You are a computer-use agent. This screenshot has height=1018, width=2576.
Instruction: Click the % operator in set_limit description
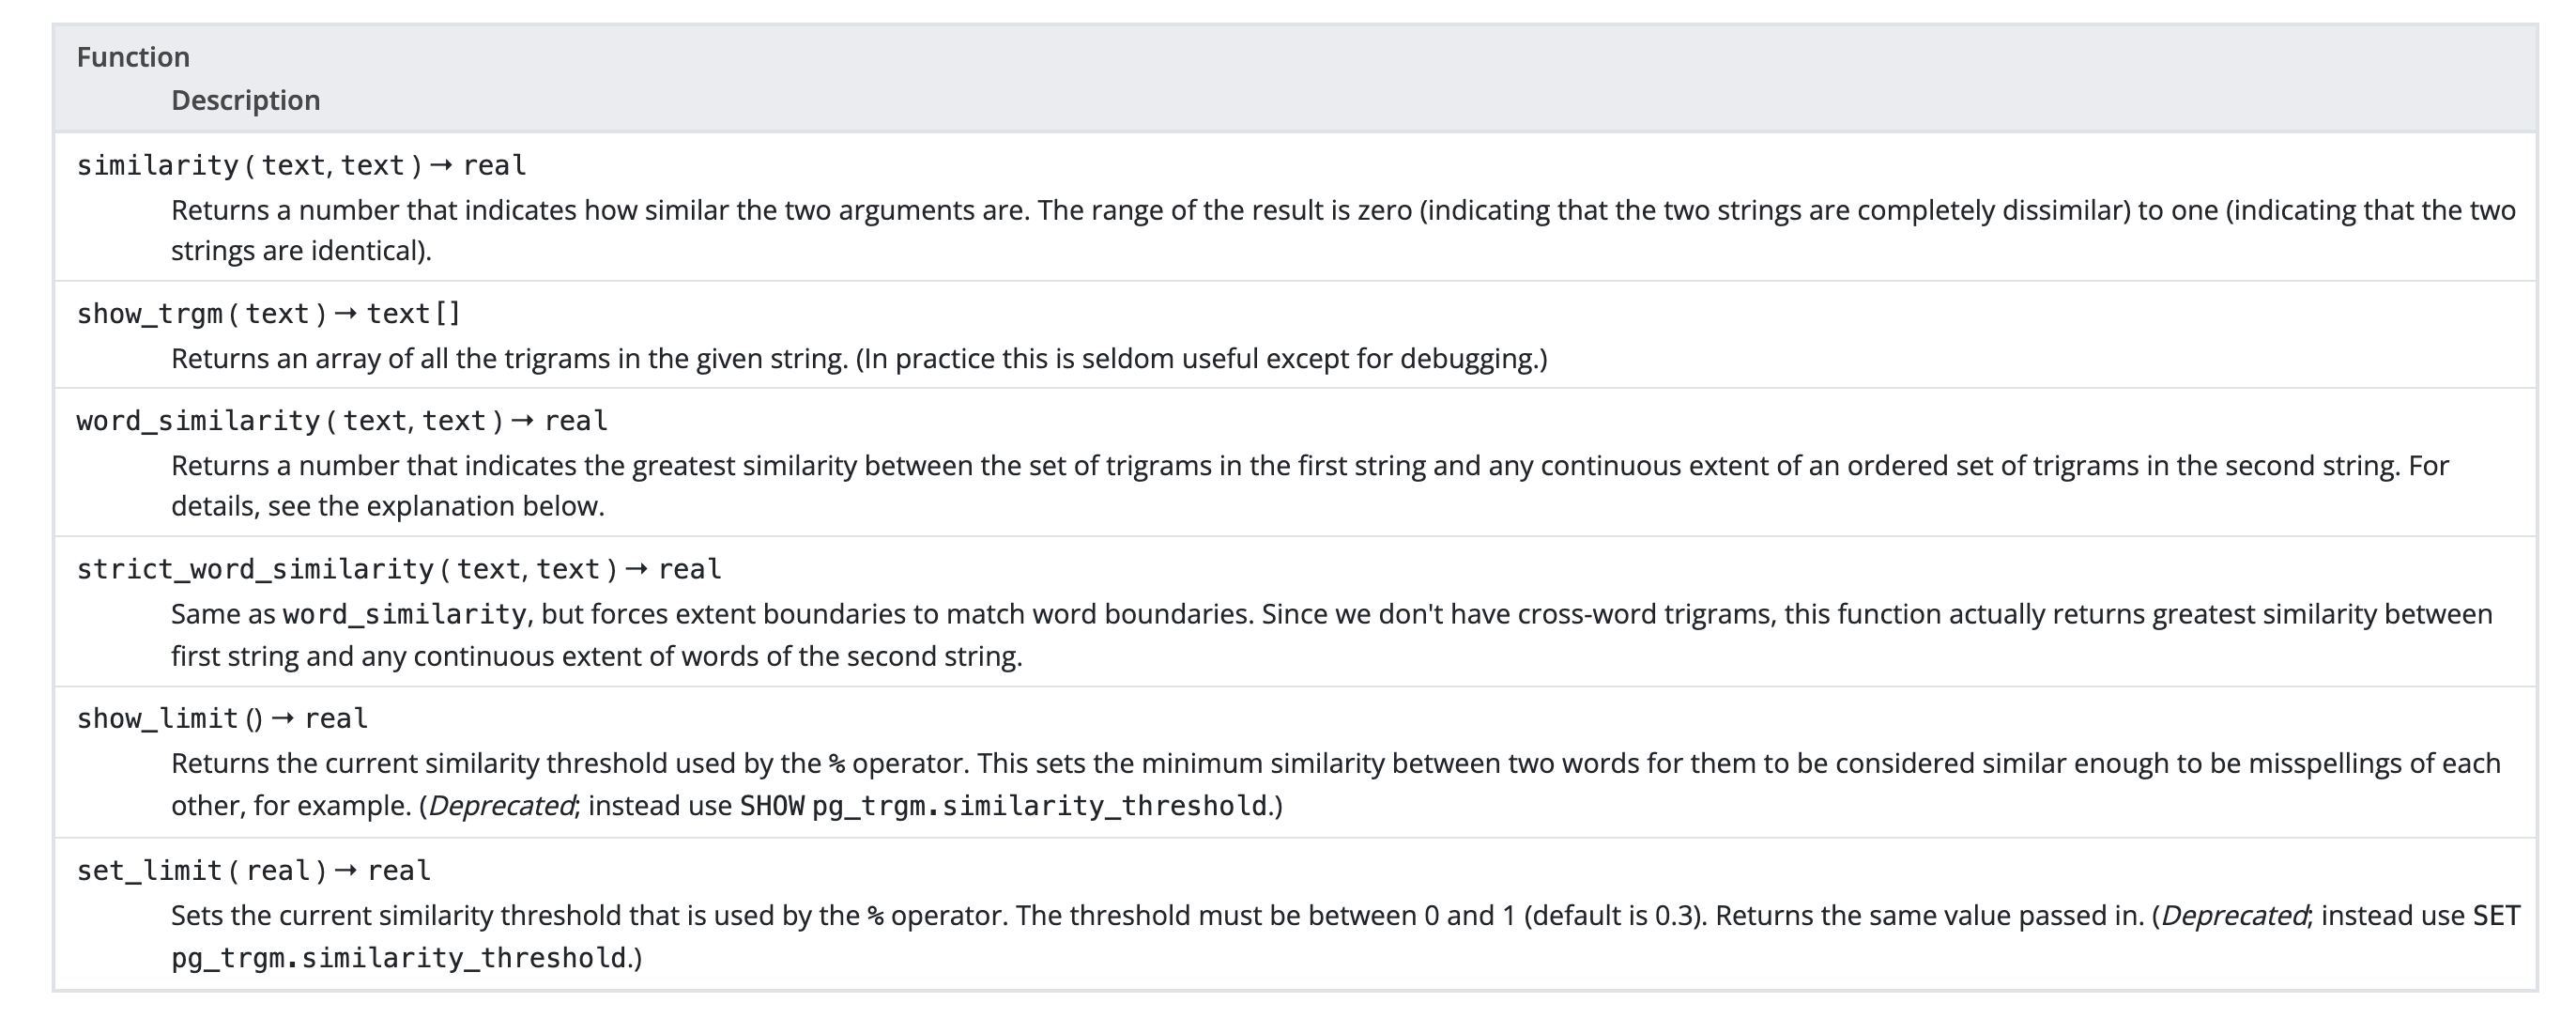[x=875, y=917]
